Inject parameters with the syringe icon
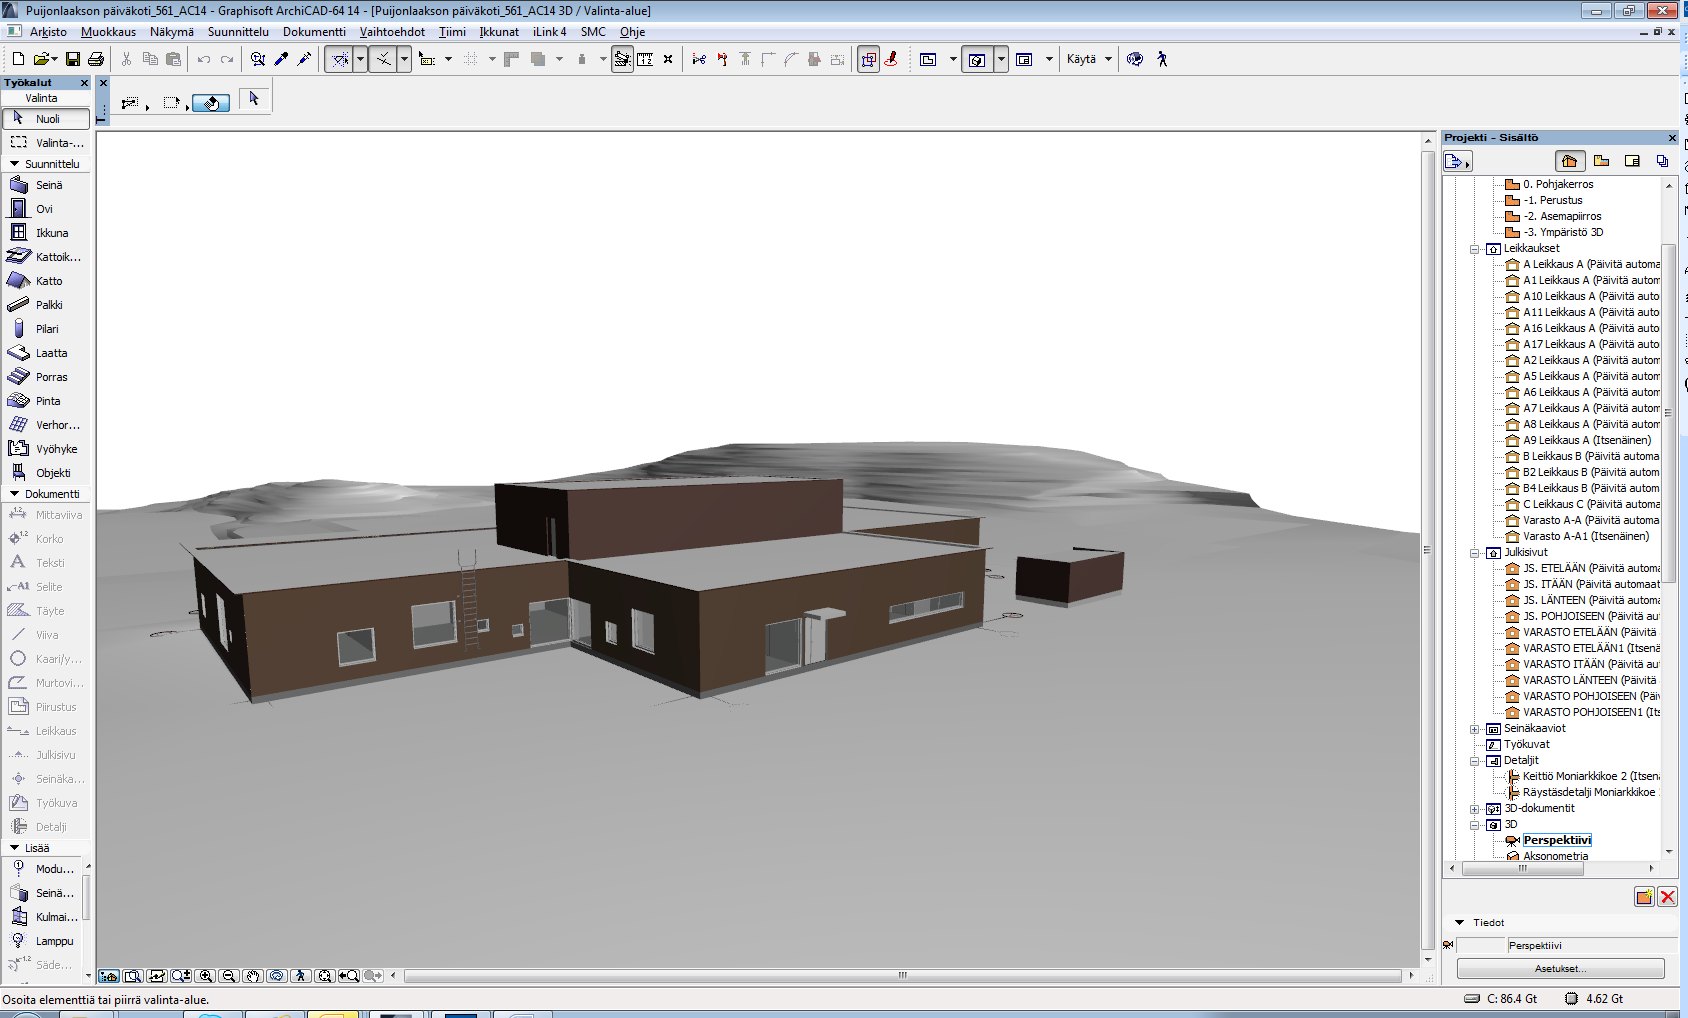This screenshot has height=1018, width=1688. (x=305, y=59)
